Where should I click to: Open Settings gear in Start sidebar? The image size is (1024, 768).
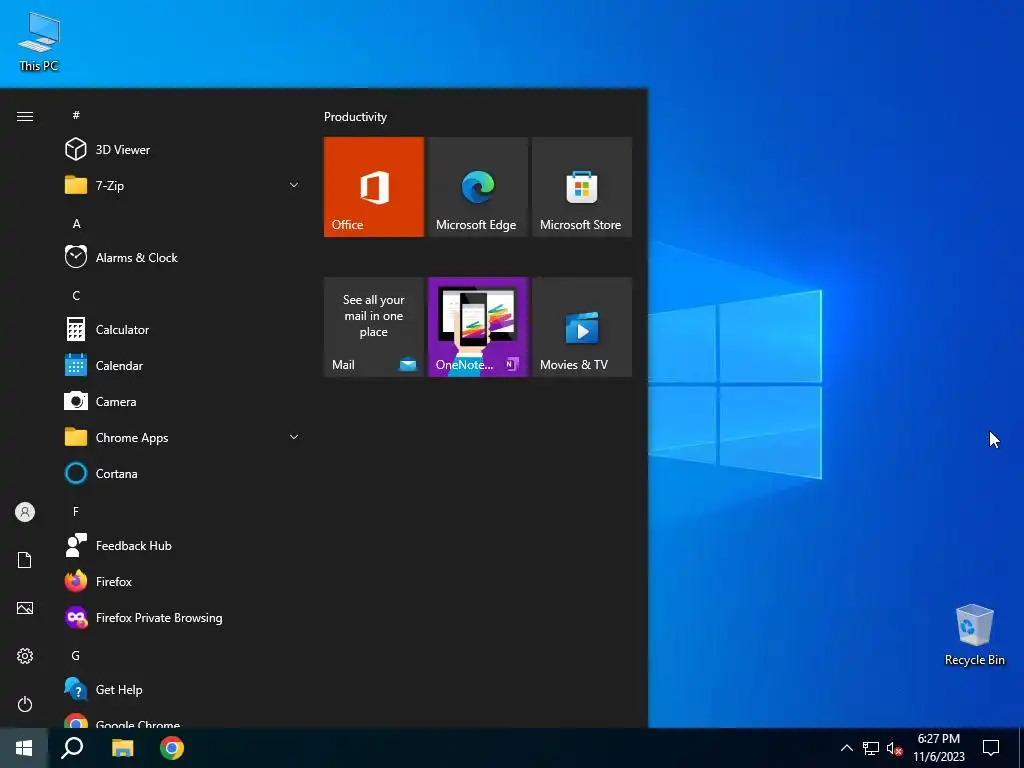click(25, 656)
